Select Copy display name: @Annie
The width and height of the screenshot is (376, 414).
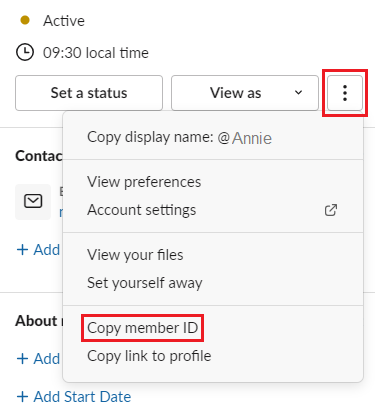click(x=213, y=137)
